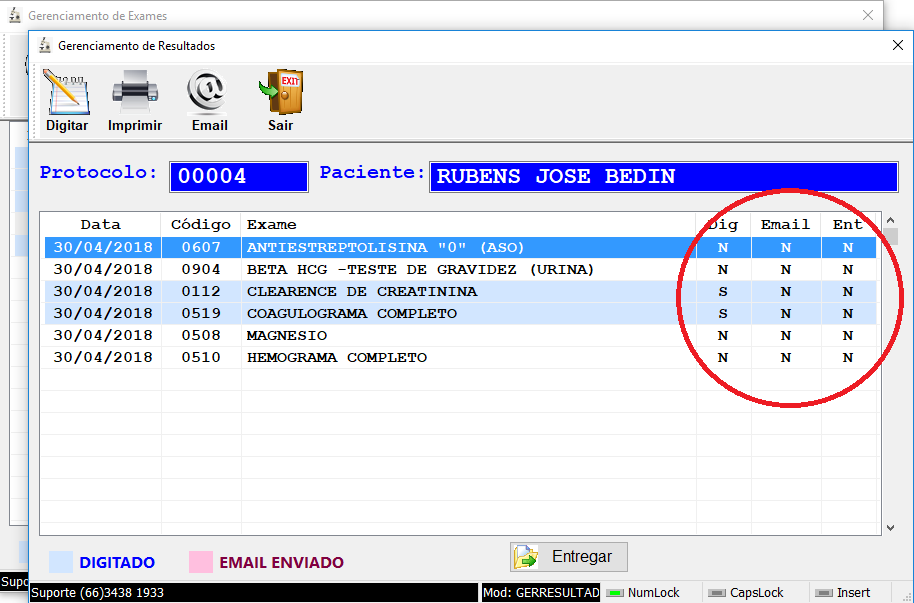The image size is (914, 603).
Task: Click the Data column header
Action: (x=101, y=225)
